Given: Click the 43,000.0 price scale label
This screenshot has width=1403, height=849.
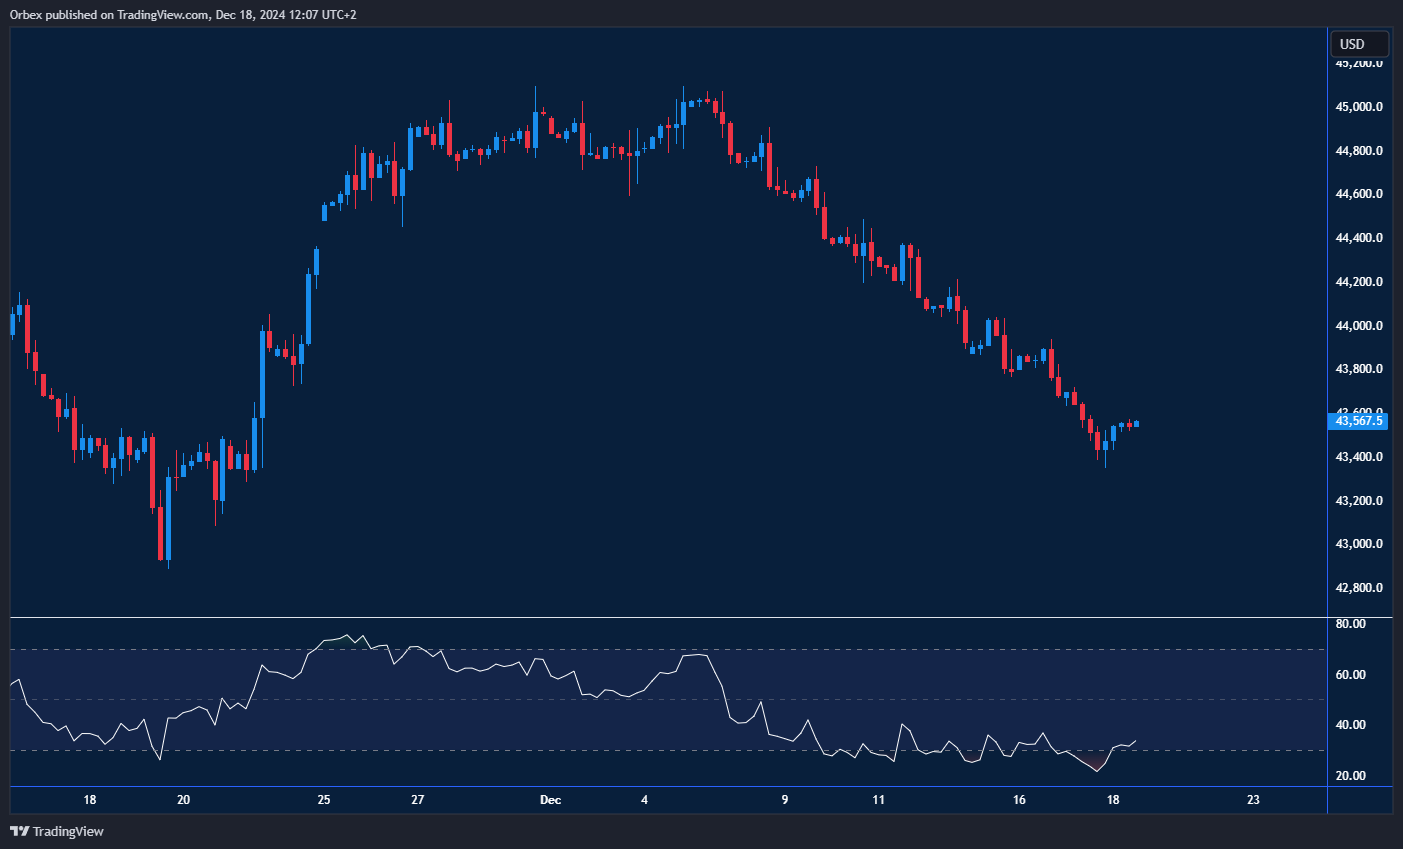Looking at the screenshot, I should click(x=1359, y=544).
